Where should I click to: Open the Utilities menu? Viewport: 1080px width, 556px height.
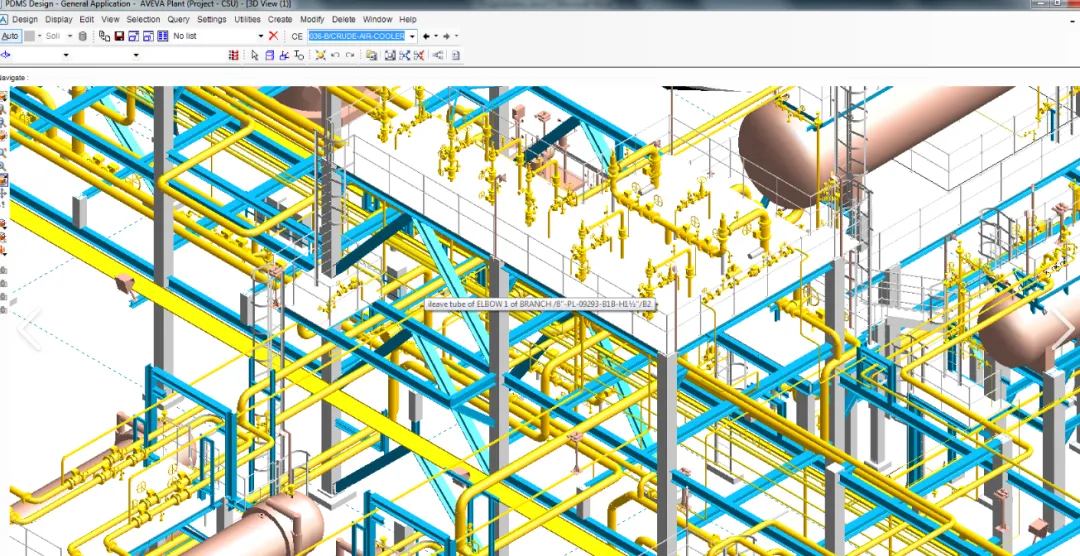click(247, 19)
